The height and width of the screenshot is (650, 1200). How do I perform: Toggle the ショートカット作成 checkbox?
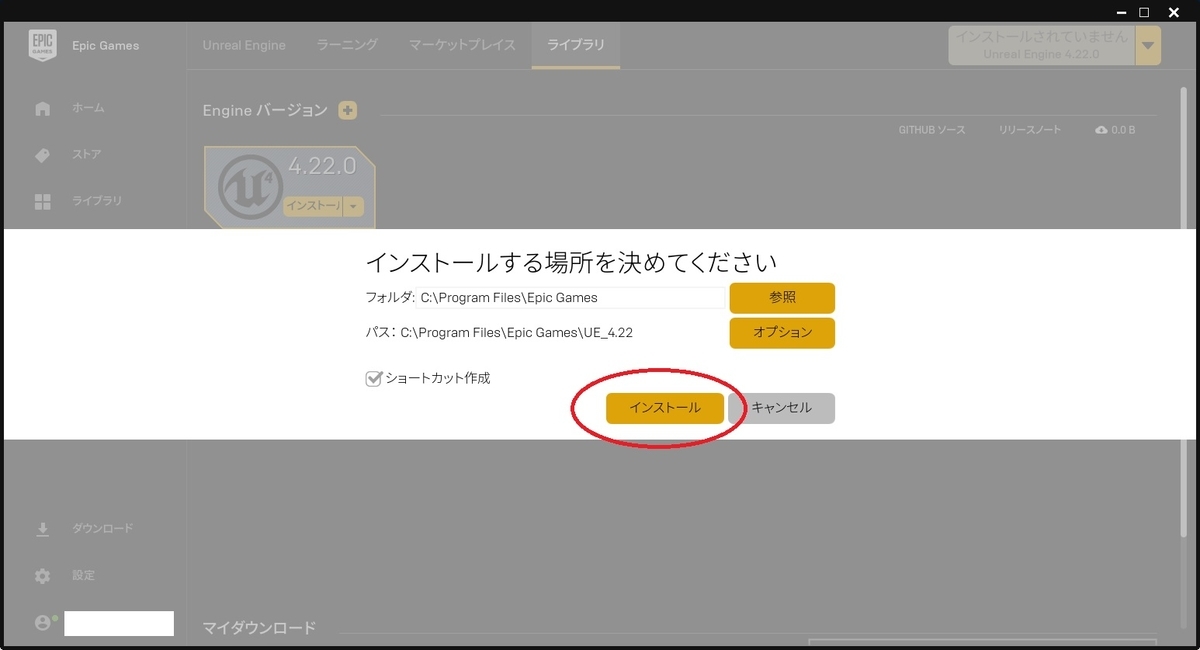373,378
